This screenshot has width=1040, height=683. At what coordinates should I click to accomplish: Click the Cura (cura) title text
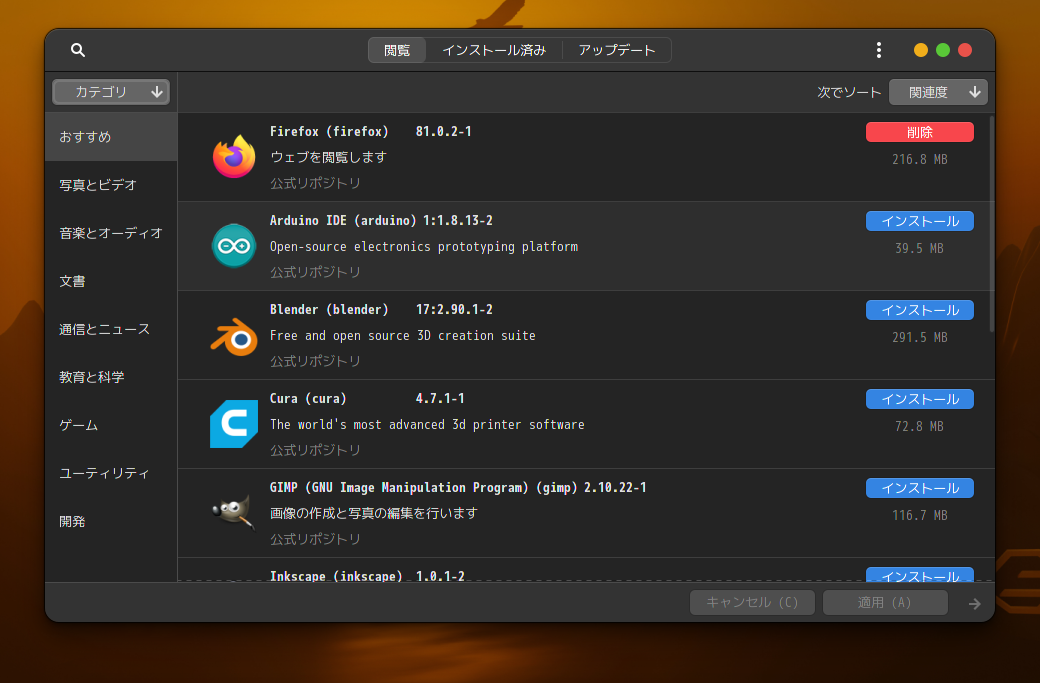pos(308,398)
